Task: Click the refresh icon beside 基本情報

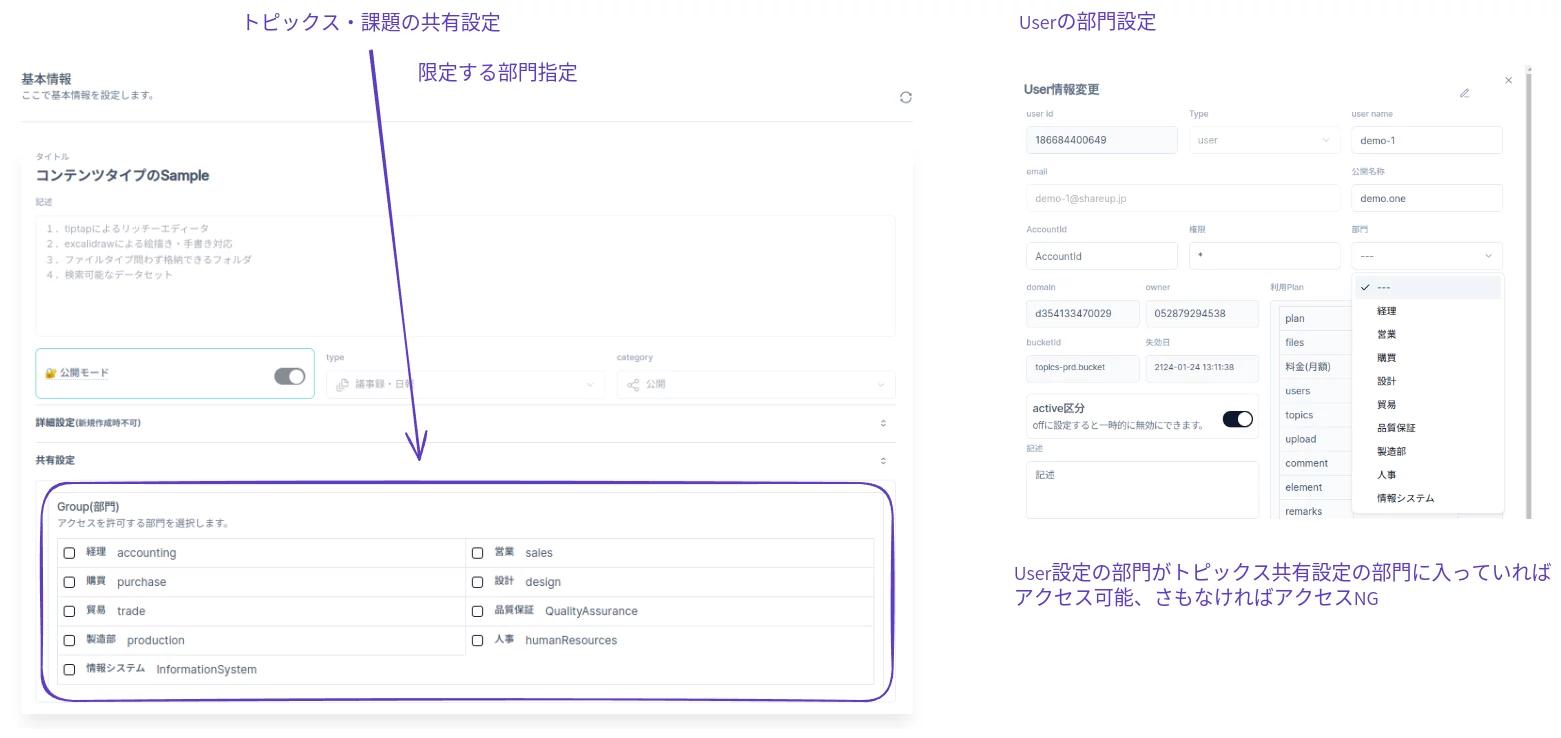Action: point(905,97)
